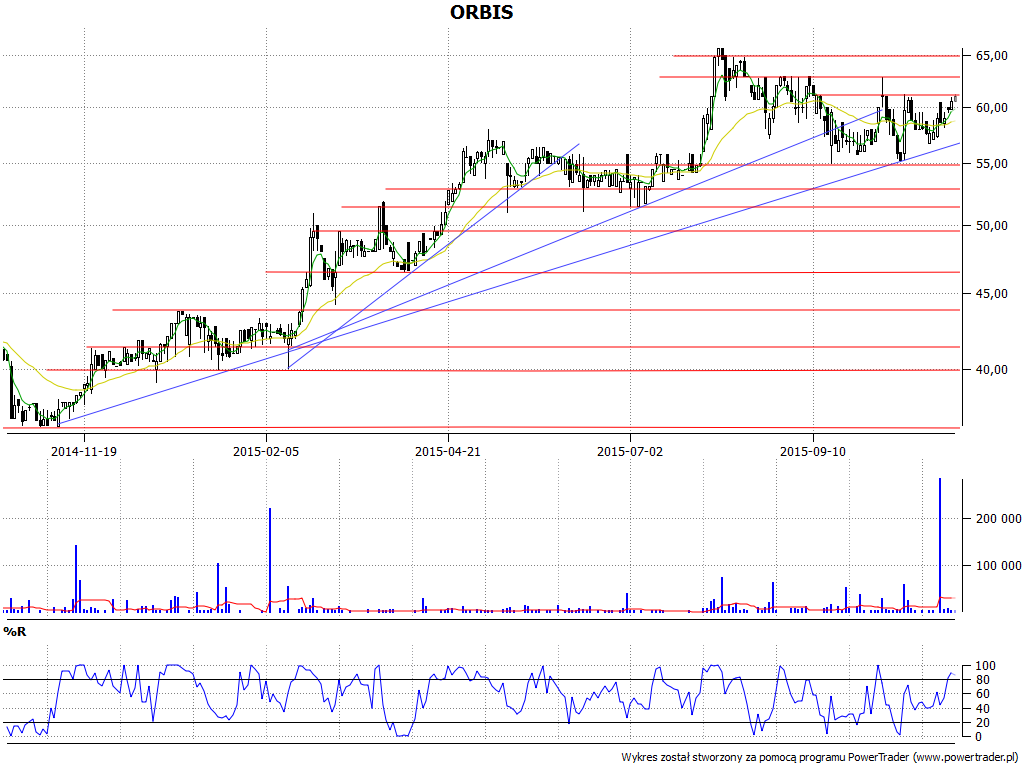Click the 65,00 price axis label

click(x=991, y=56)
